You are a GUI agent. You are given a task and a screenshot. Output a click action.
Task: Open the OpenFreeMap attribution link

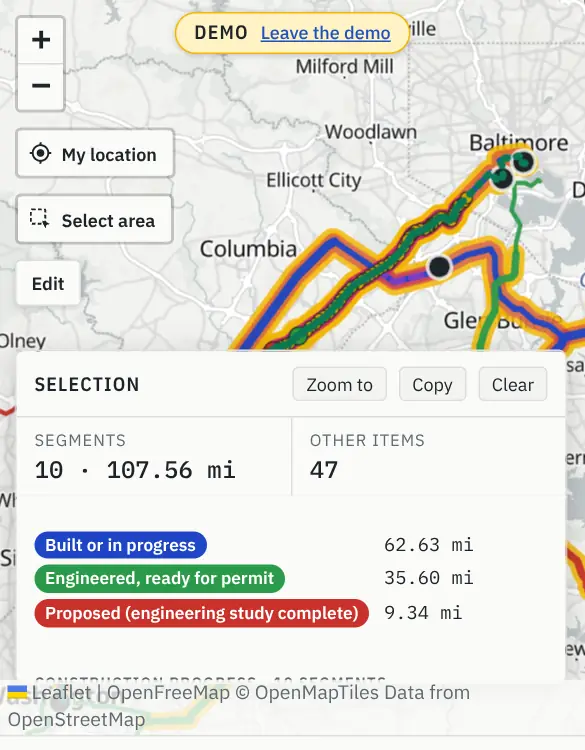pos(168,693)
